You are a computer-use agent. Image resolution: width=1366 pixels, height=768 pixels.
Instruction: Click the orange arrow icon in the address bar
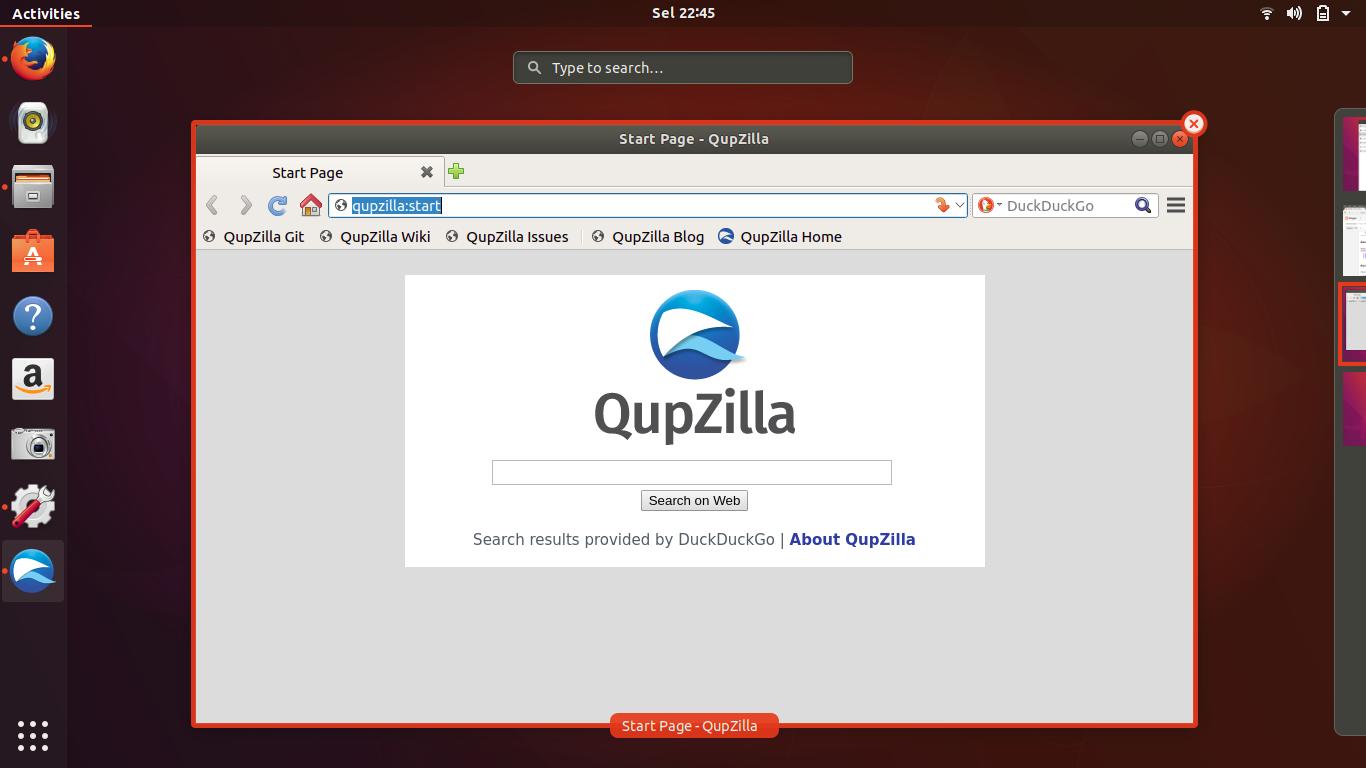pos(941,205)
